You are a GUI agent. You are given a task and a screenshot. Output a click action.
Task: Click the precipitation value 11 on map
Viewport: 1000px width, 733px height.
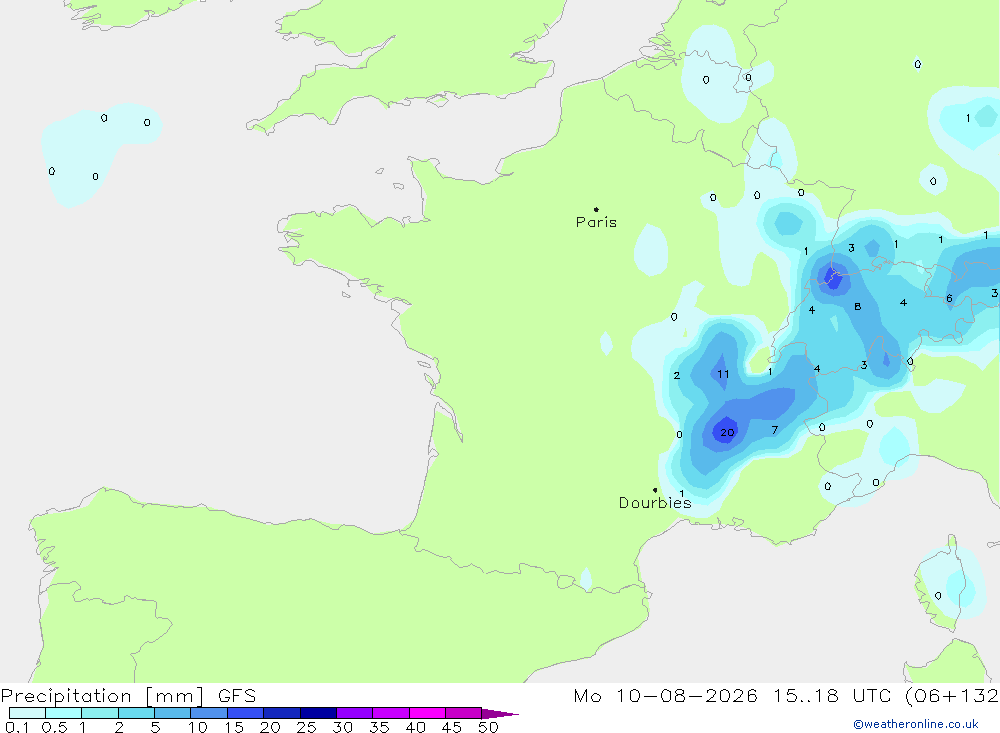click(723, 374)
